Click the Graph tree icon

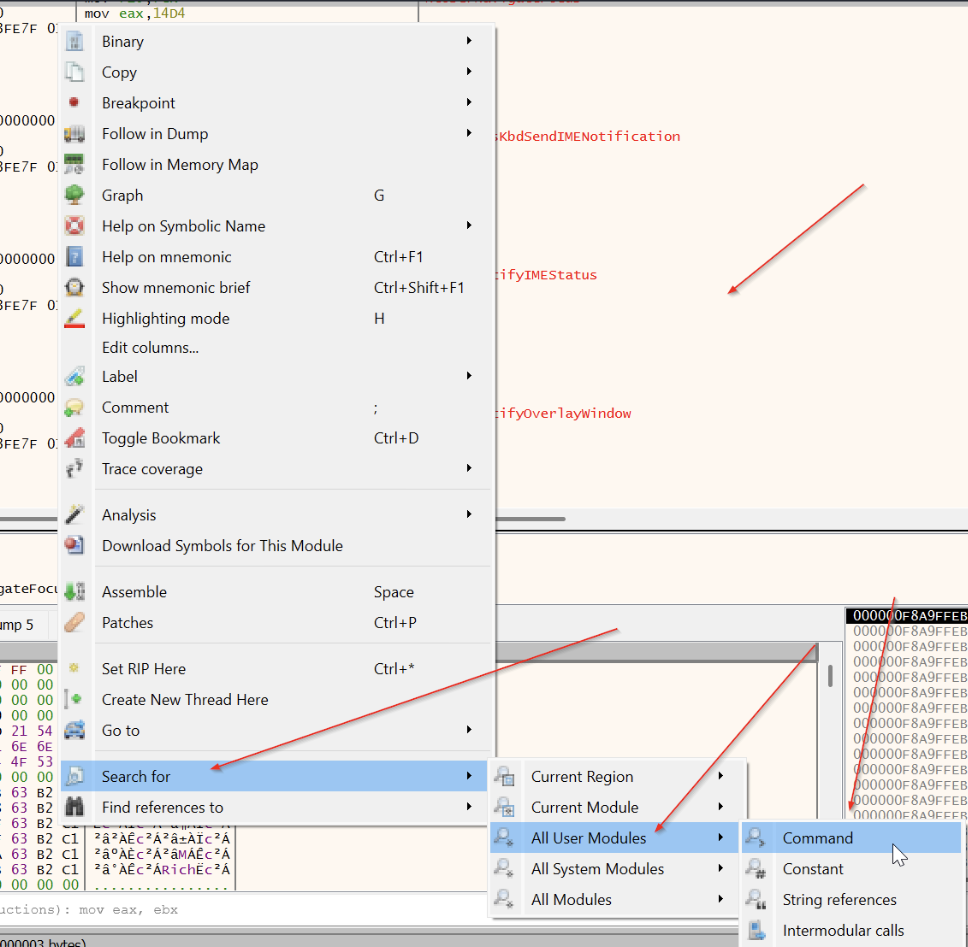[74, 196]
